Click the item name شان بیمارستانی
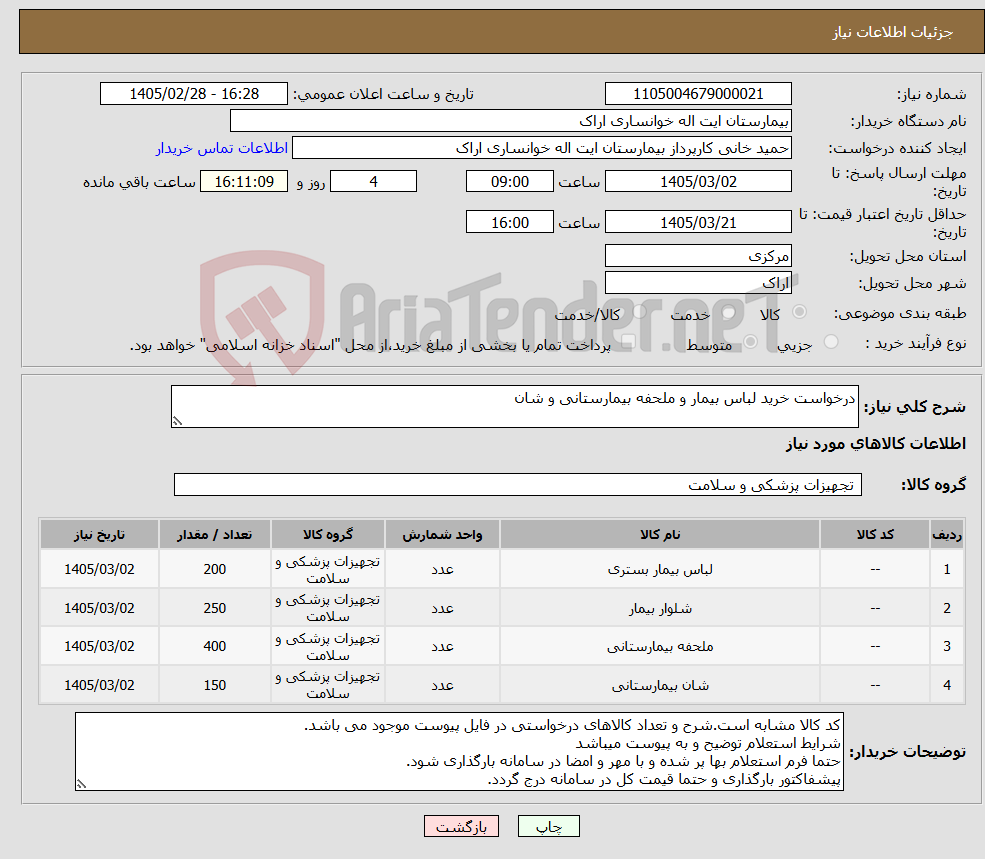This screenshot has height=859, width=985. pos(660,685)
